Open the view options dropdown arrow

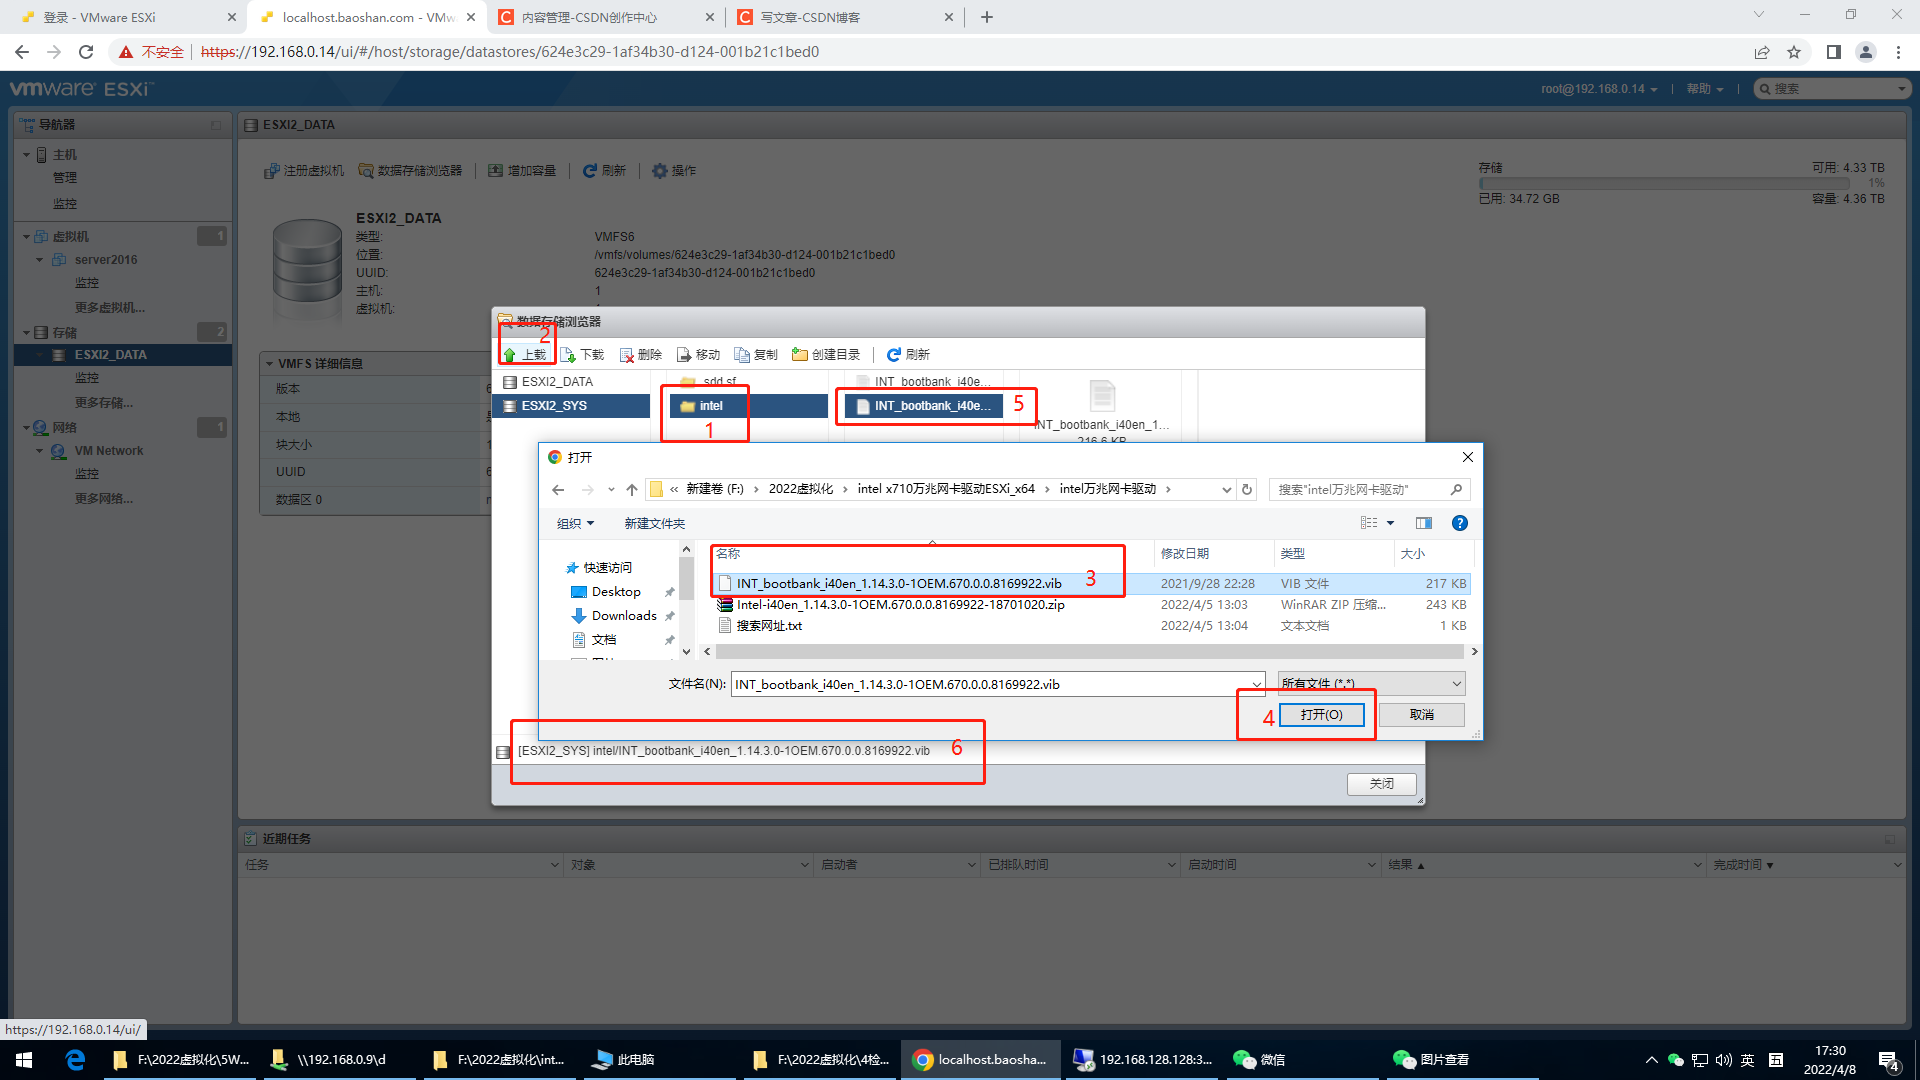coord(1390,523)
